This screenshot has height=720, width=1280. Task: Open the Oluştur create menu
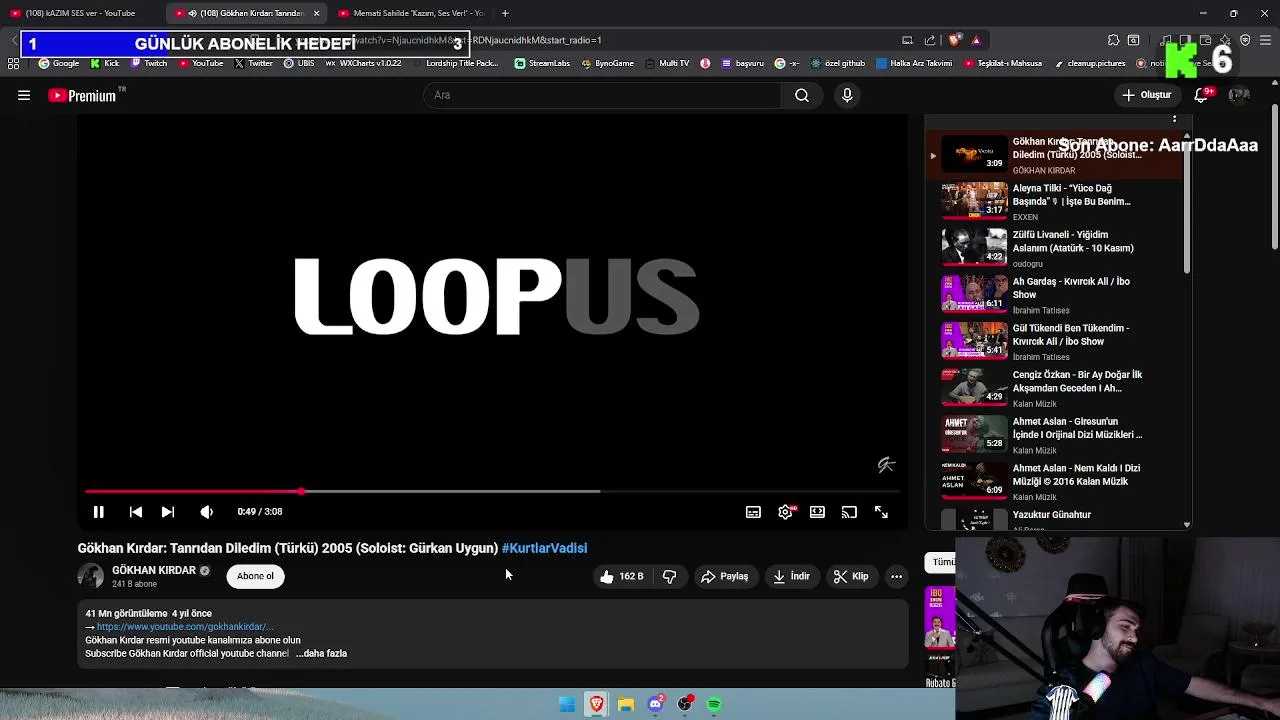pyautogui.click(x=1146, y=95)
